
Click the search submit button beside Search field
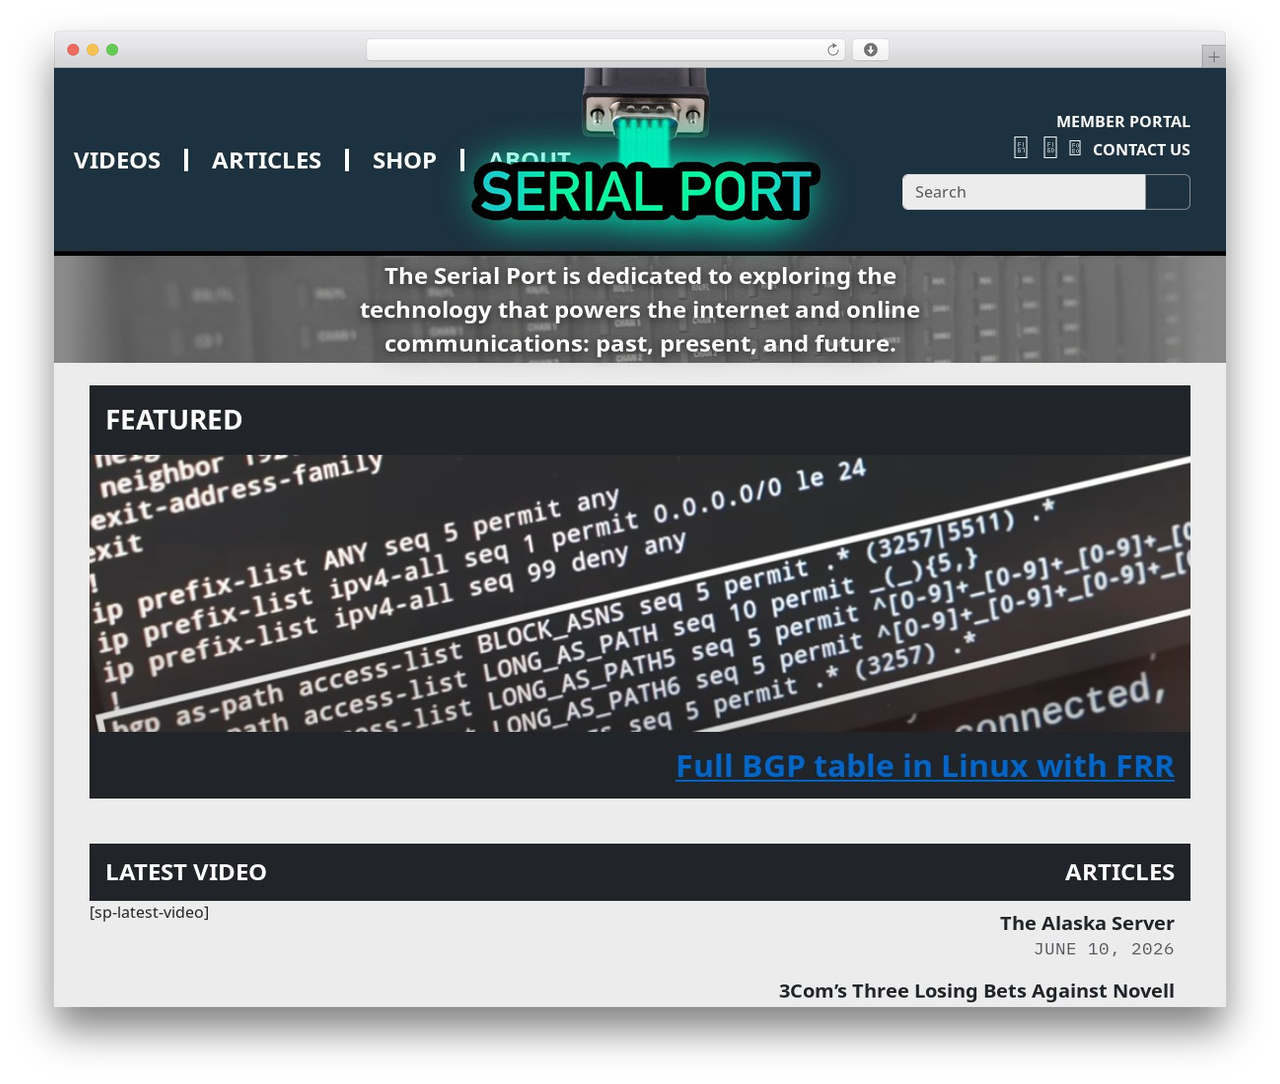[x=1167, y=192]
